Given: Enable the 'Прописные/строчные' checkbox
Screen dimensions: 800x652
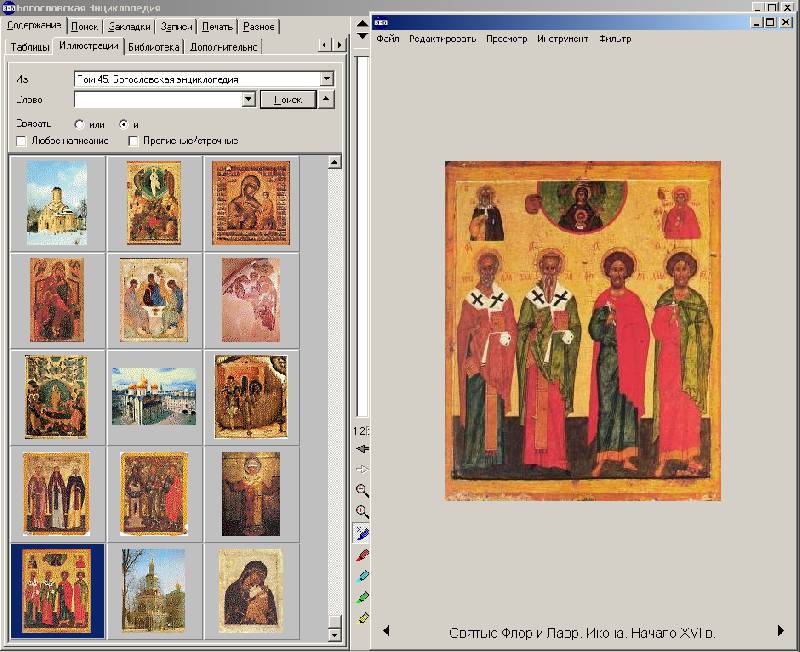Looking at the screenshot, I should (x=133, y=141).
